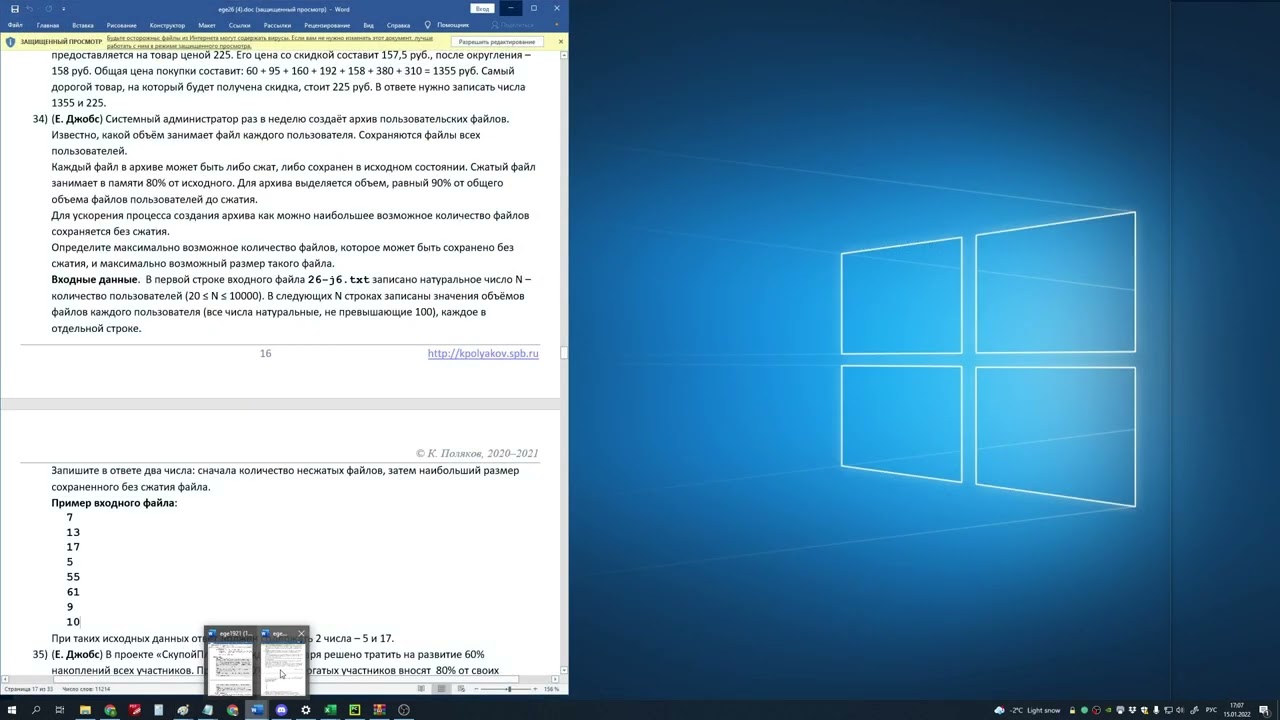Click the Помощник lightbulb search box

(446, 25)
